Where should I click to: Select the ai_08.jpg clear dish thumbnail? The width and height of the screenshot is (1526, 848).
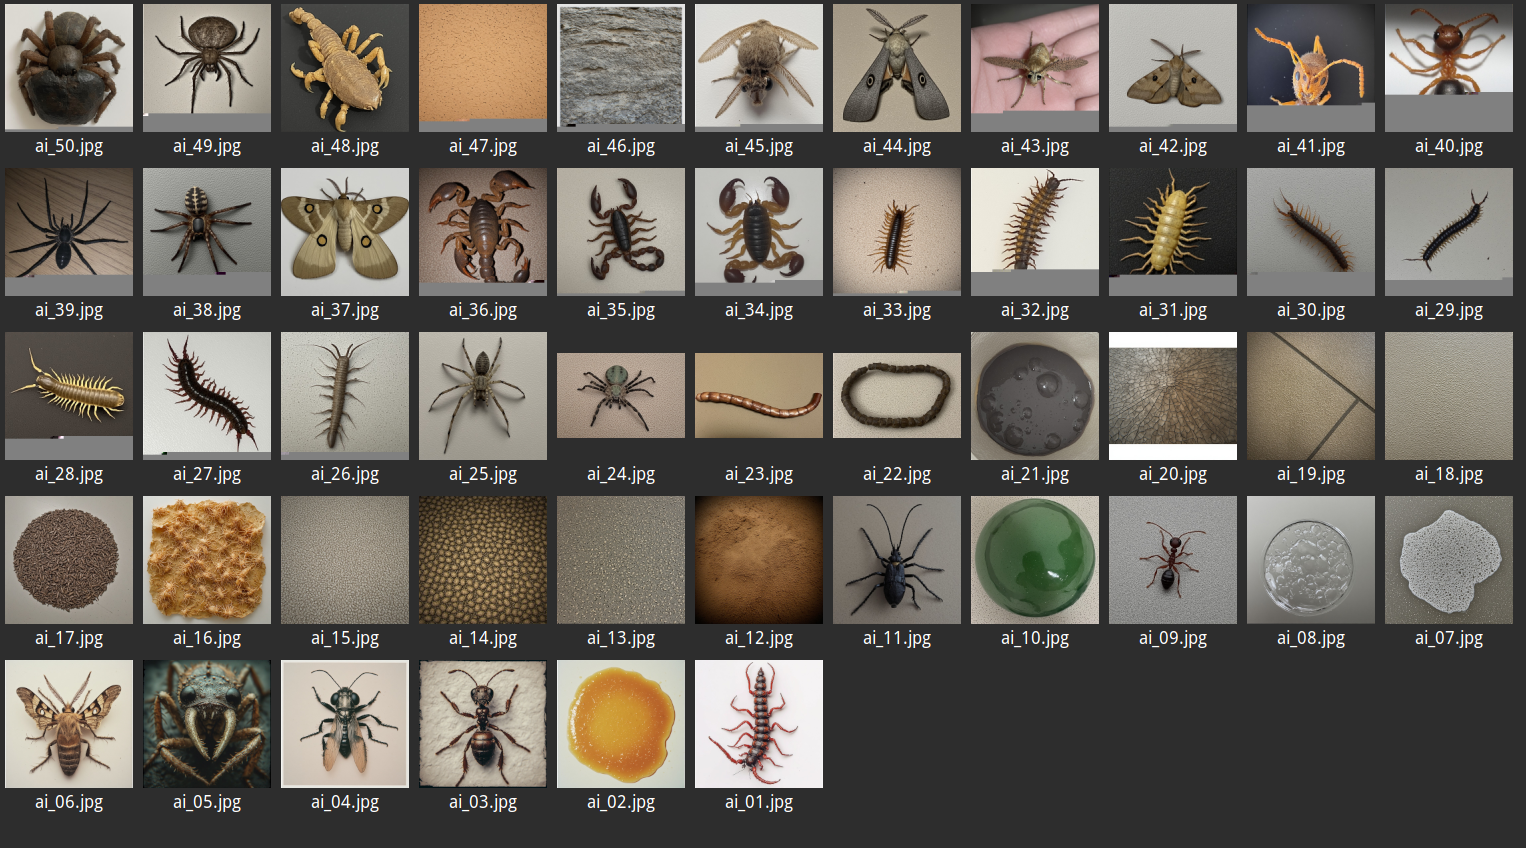tap(1311, 560)
